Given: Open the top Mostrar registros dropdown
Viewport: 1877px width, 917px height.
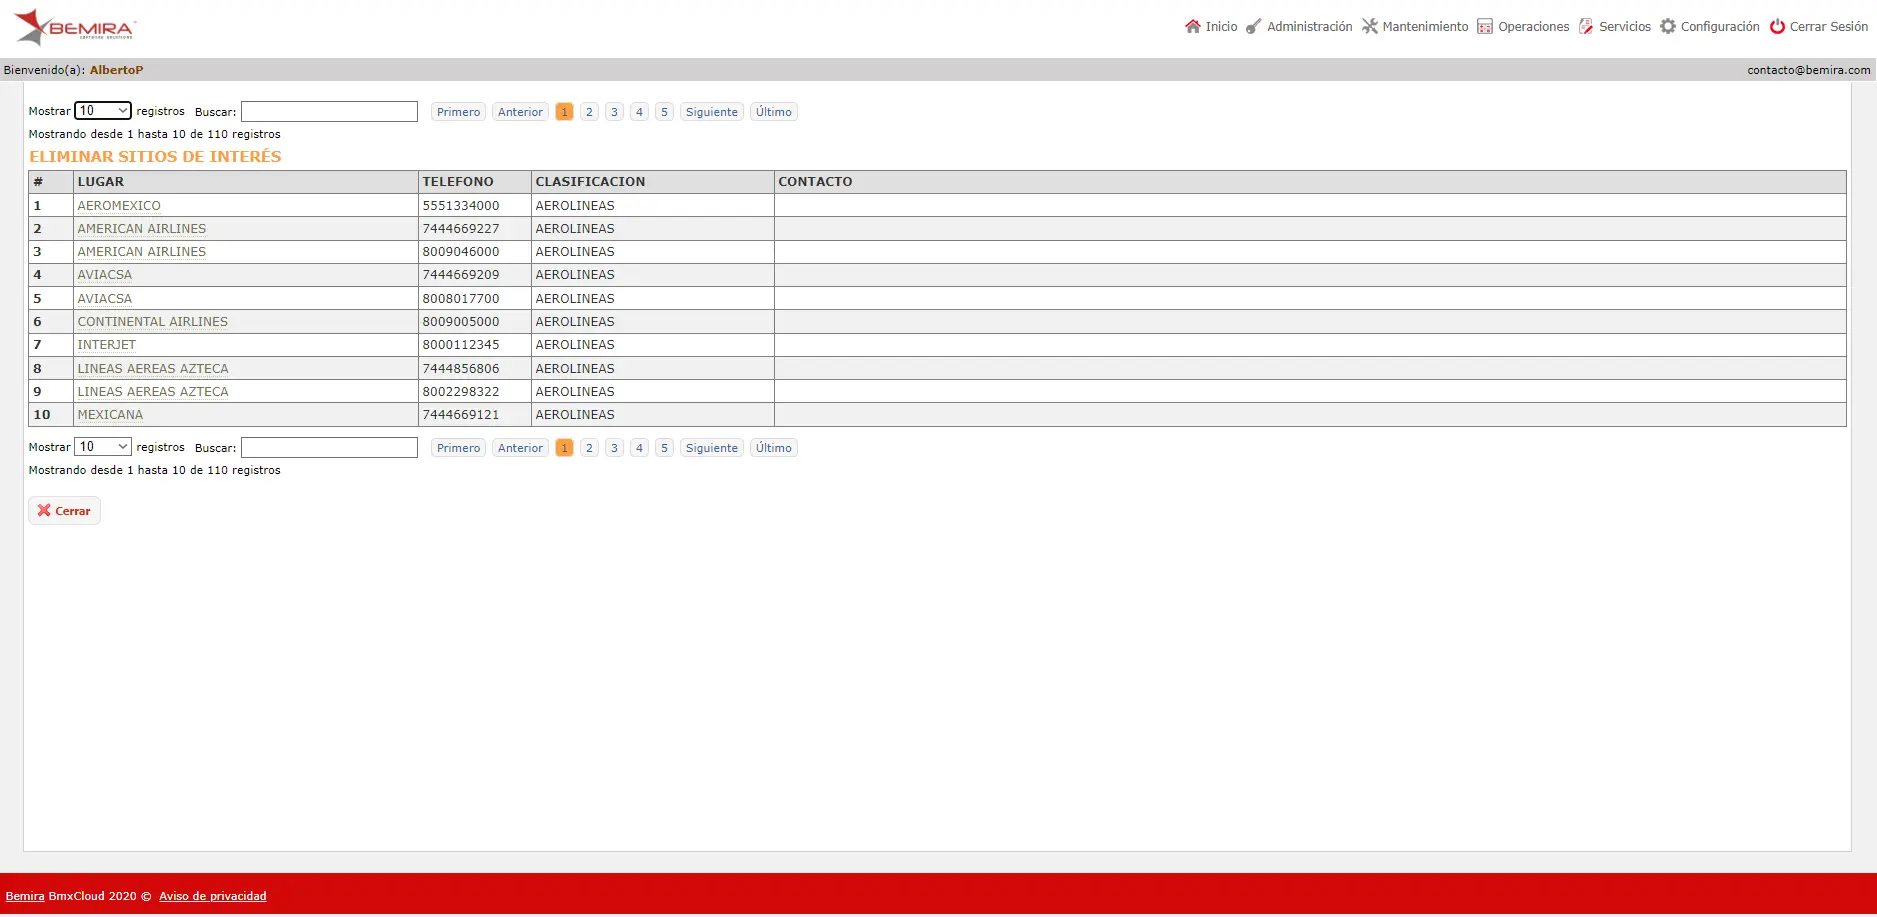Looking at the screenshot, I should pyautogui.click(x=103, y=111).
